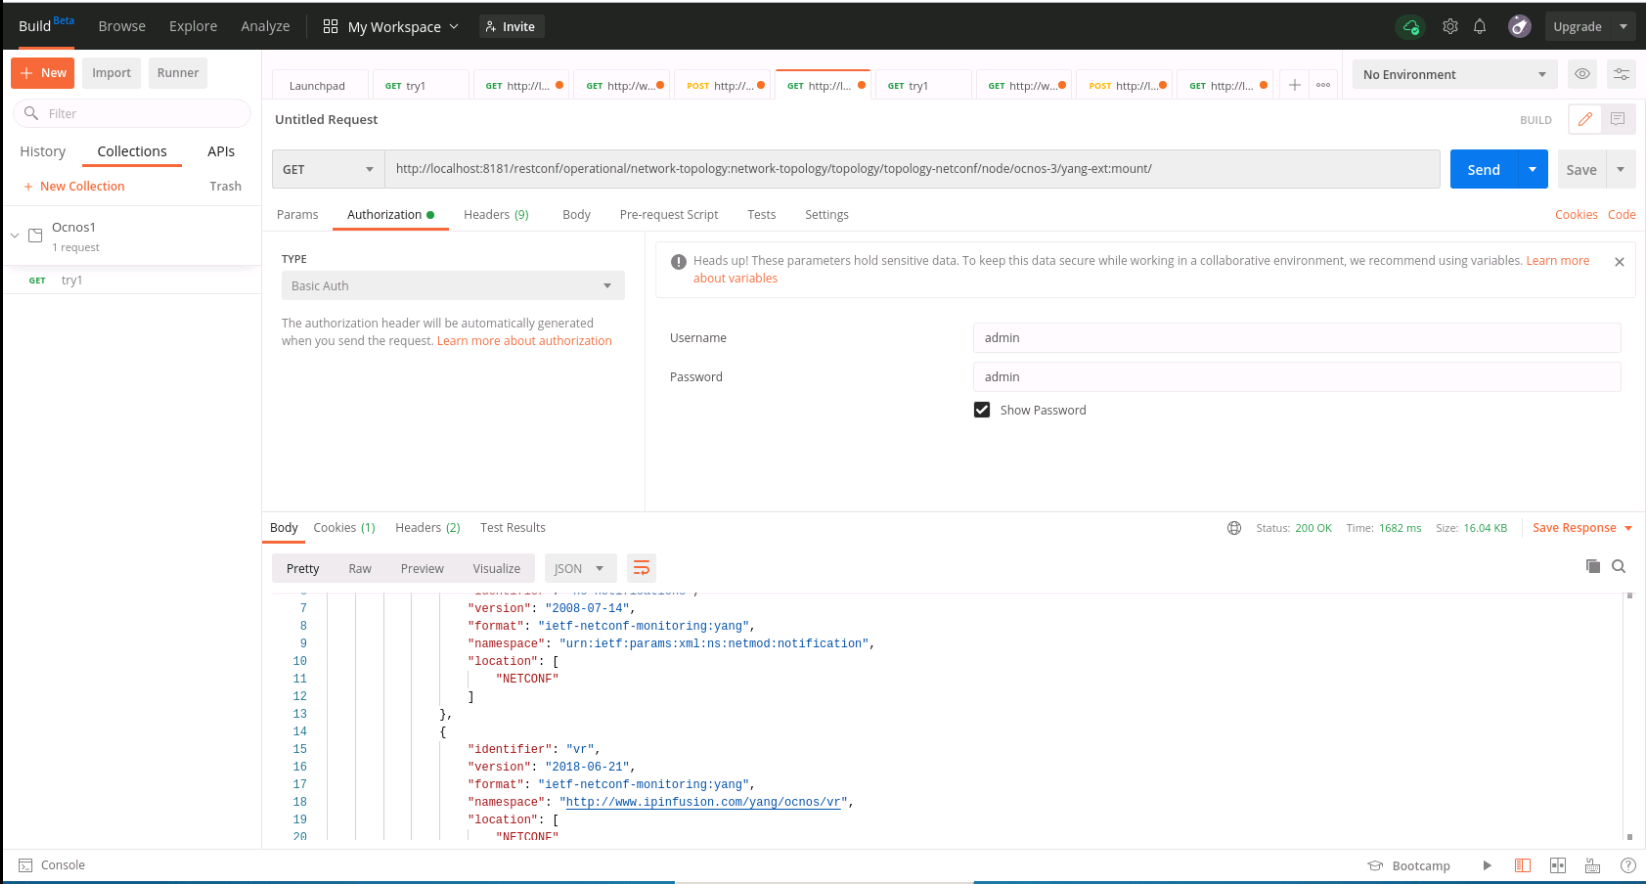Switch to the Headers (9) request tab
Screen dimensions: 1646x884
[x=496, y=215]
